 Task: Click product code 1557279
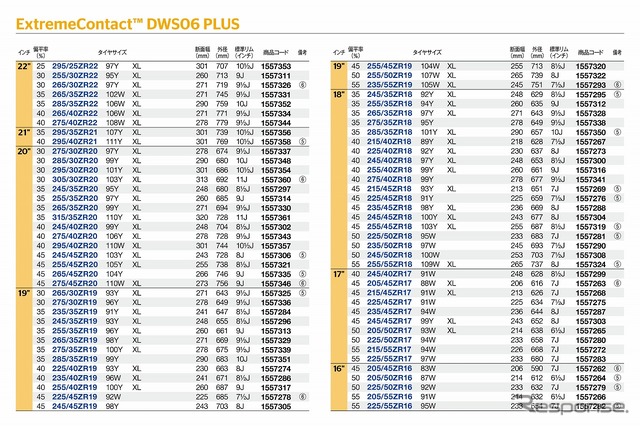(x=591, y=388)
